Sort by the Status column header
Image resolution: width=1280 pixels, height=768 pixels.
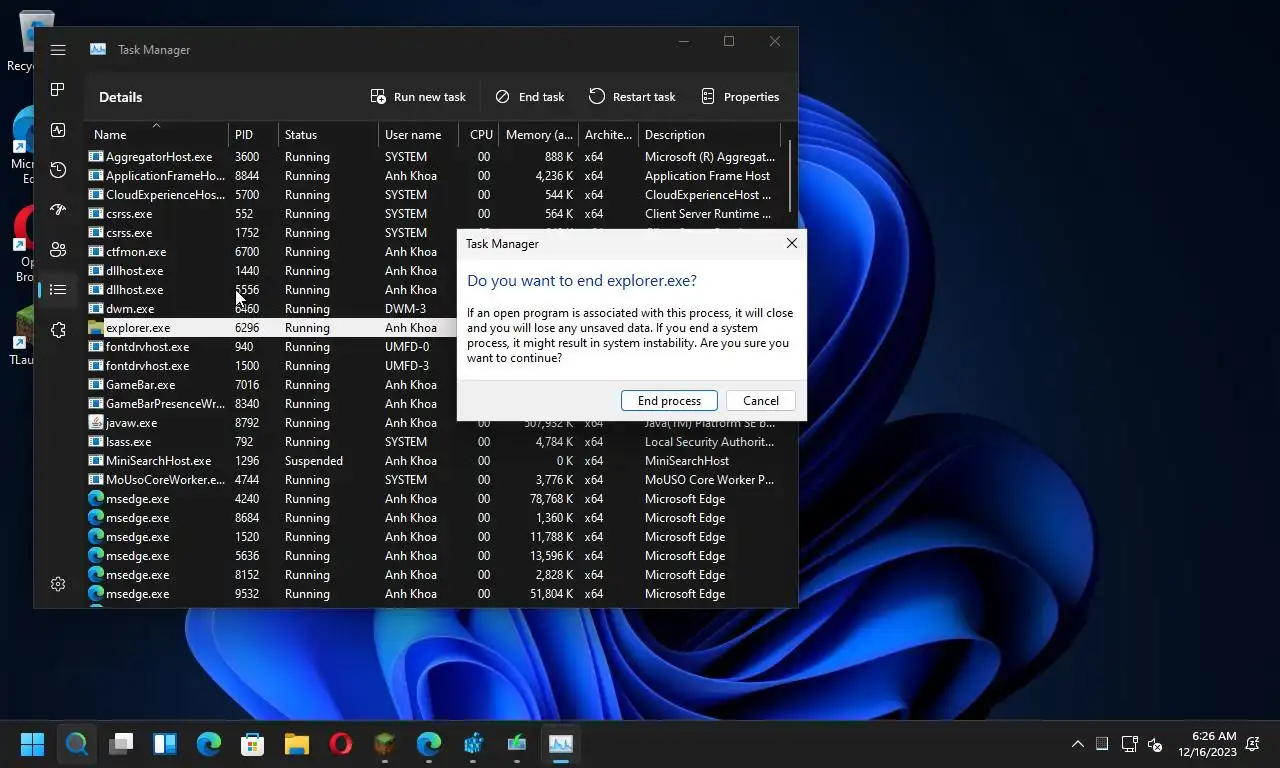(x=328, y=135)
